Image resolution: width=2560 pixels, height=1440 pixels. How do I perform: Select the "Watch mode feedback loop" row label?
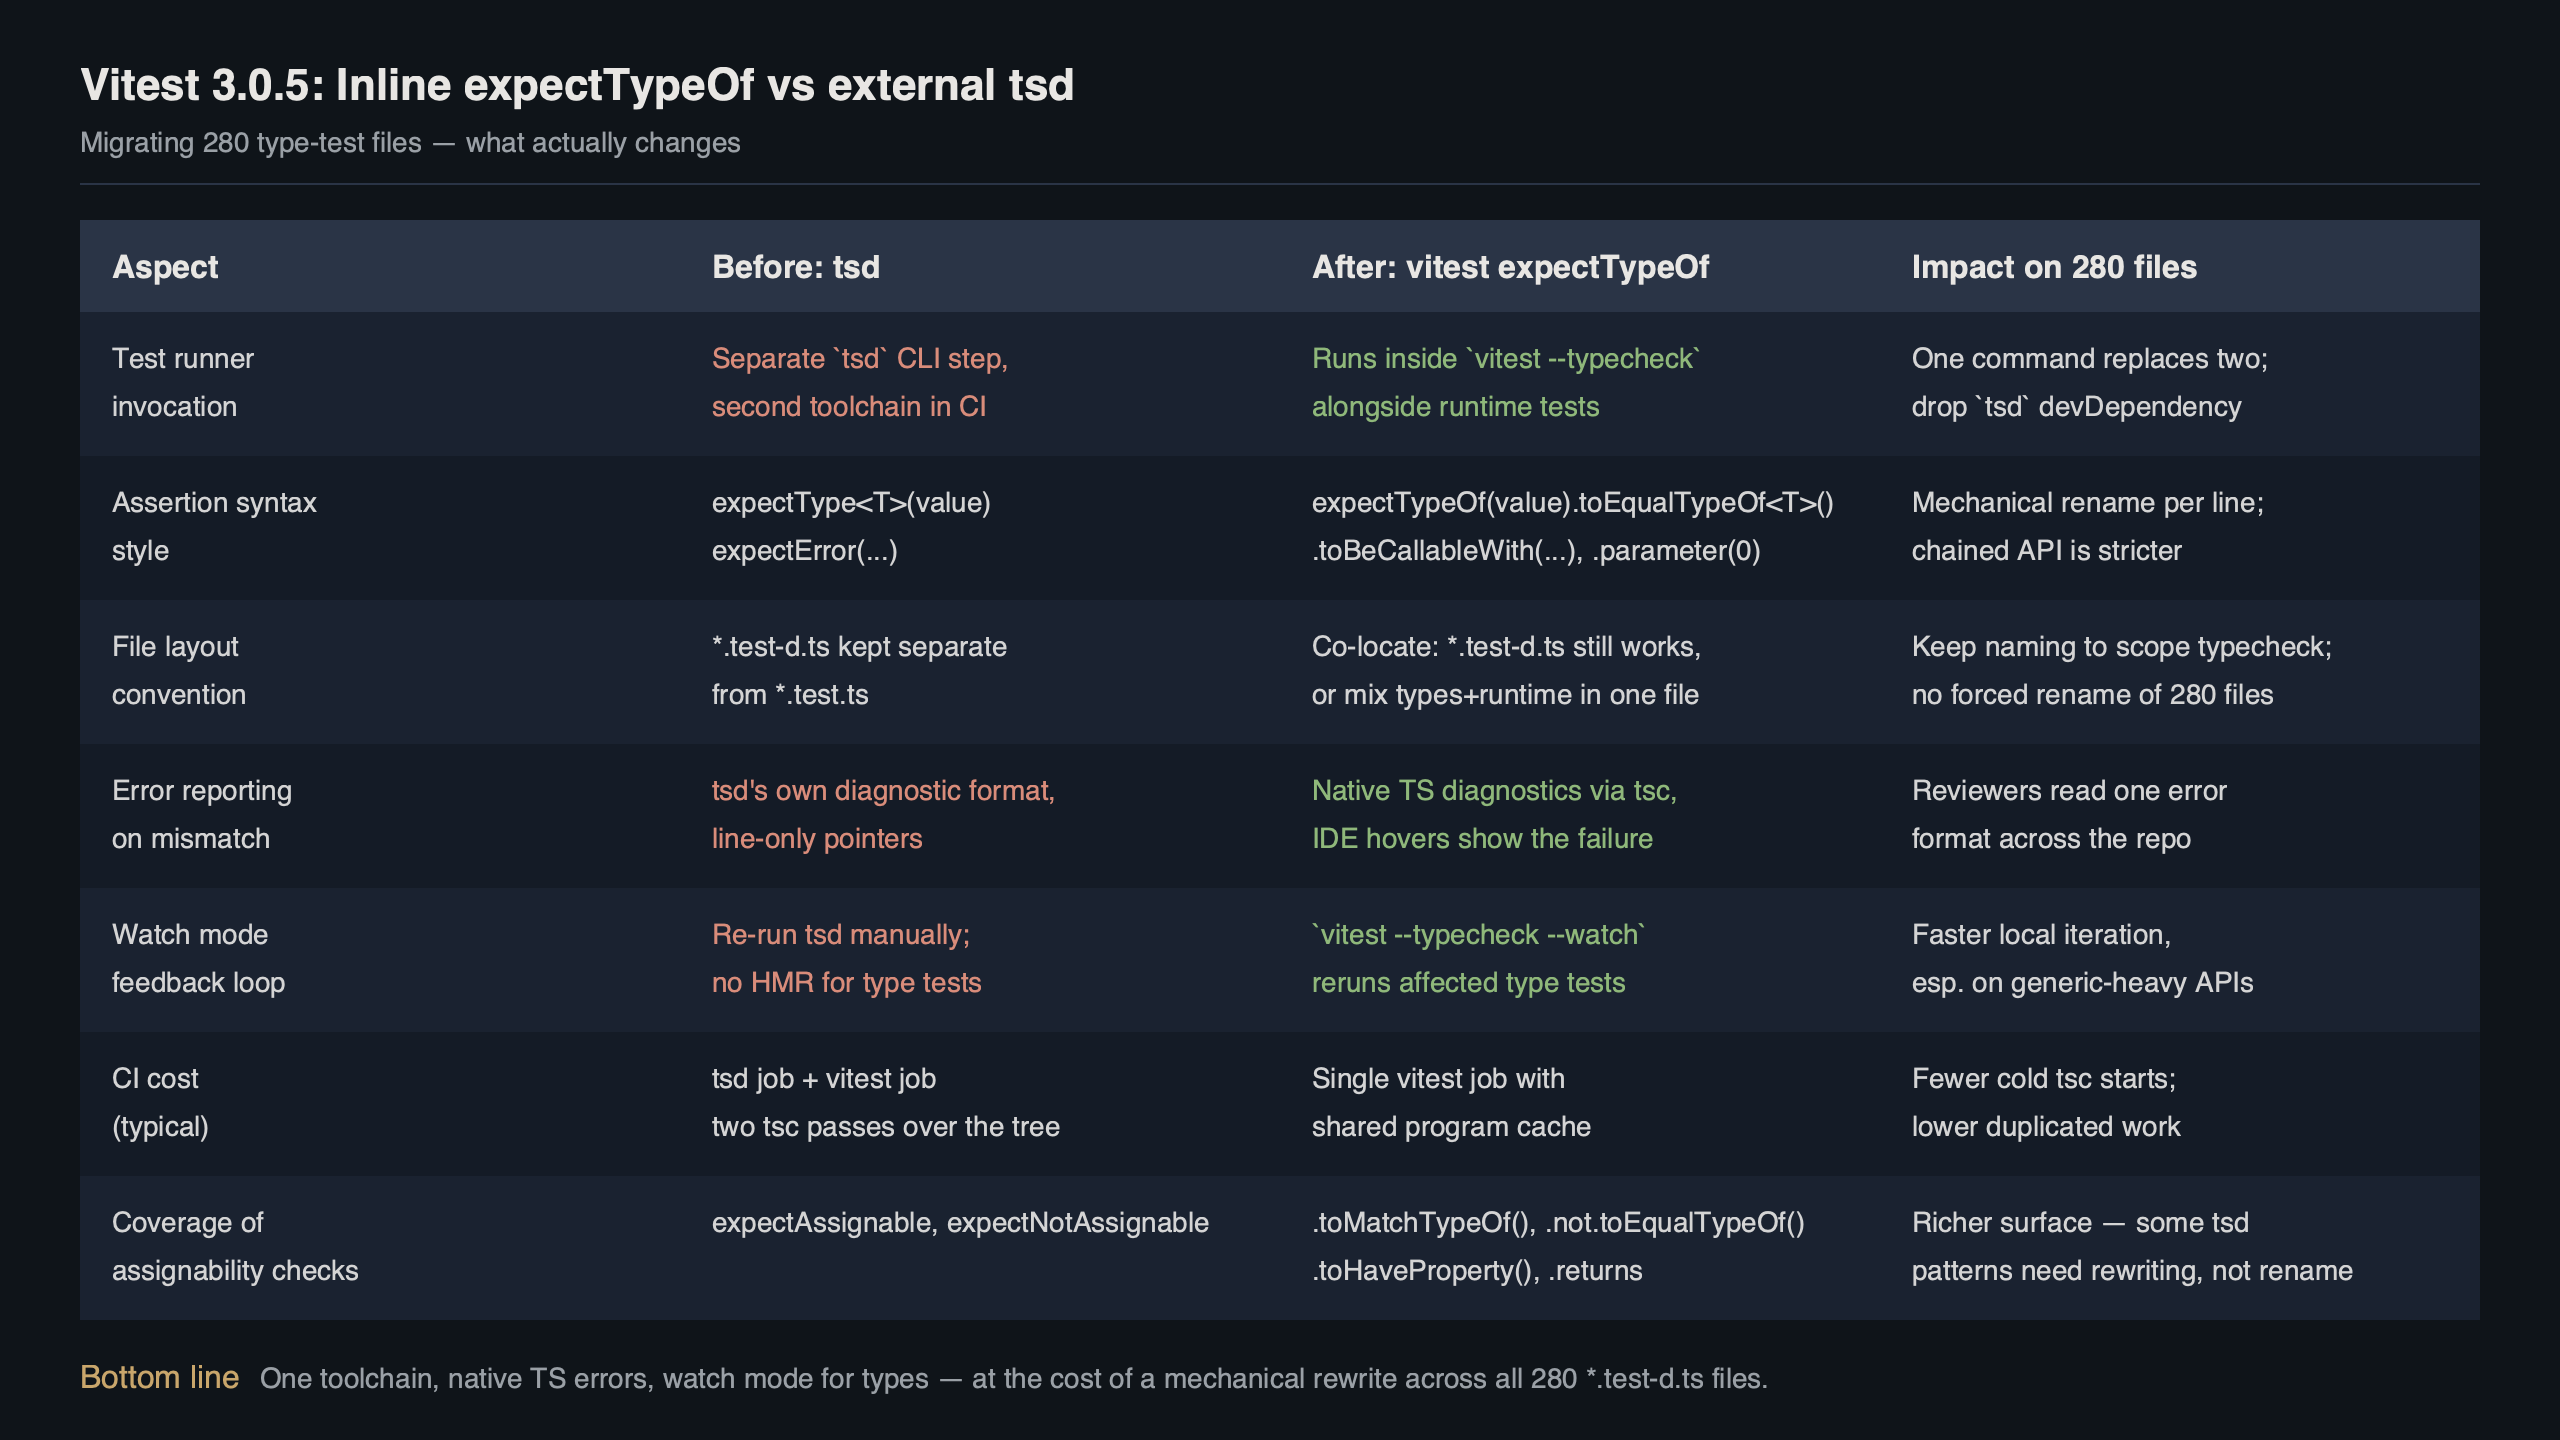point(199,958)
